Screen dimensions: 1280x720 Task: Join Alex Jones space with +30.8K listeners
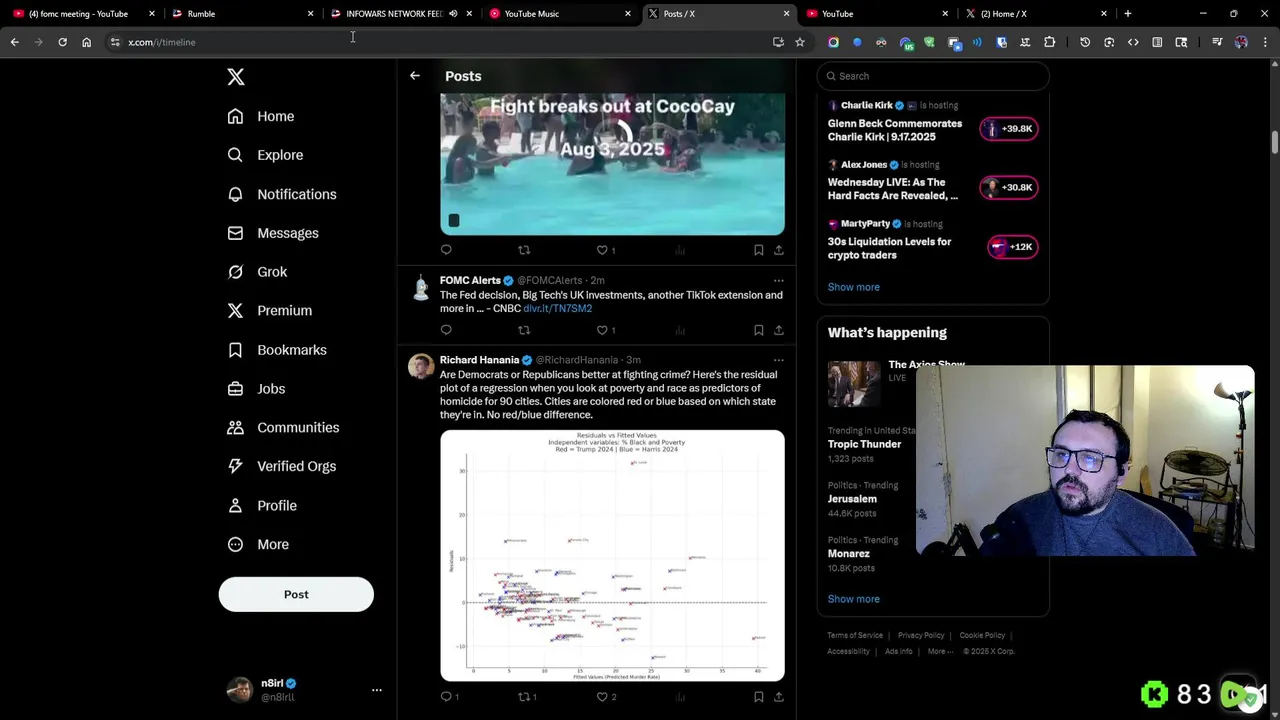tap(1009, 188)
